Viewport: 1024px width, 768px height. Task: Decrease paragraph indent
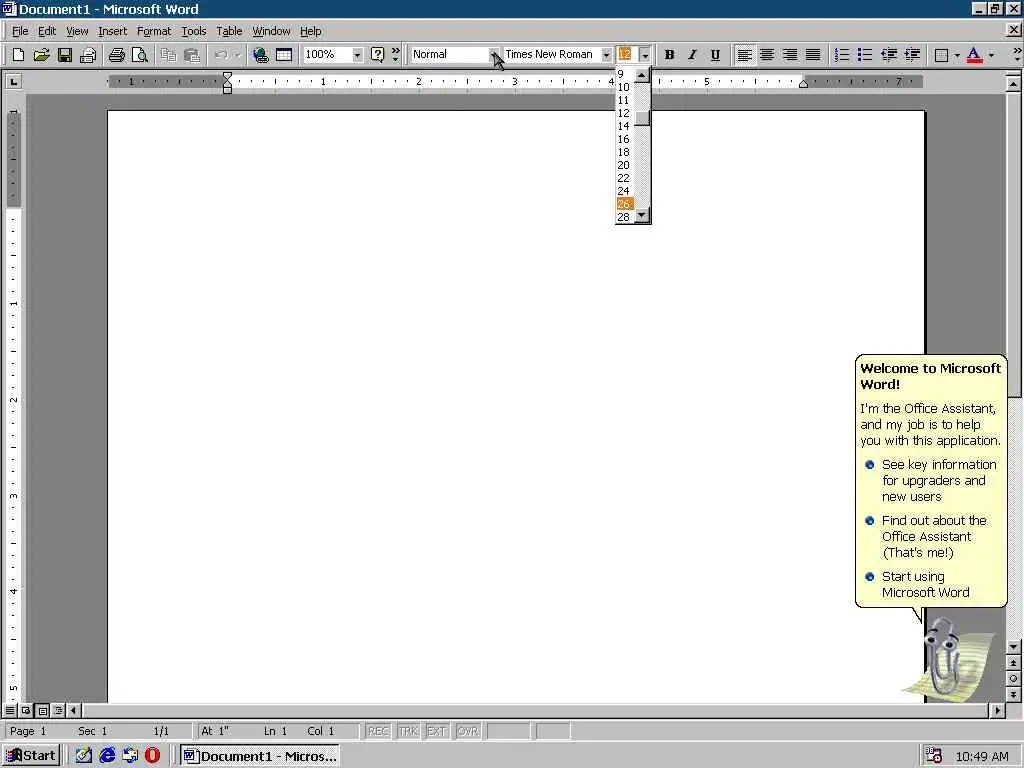[x=888, y=55]
